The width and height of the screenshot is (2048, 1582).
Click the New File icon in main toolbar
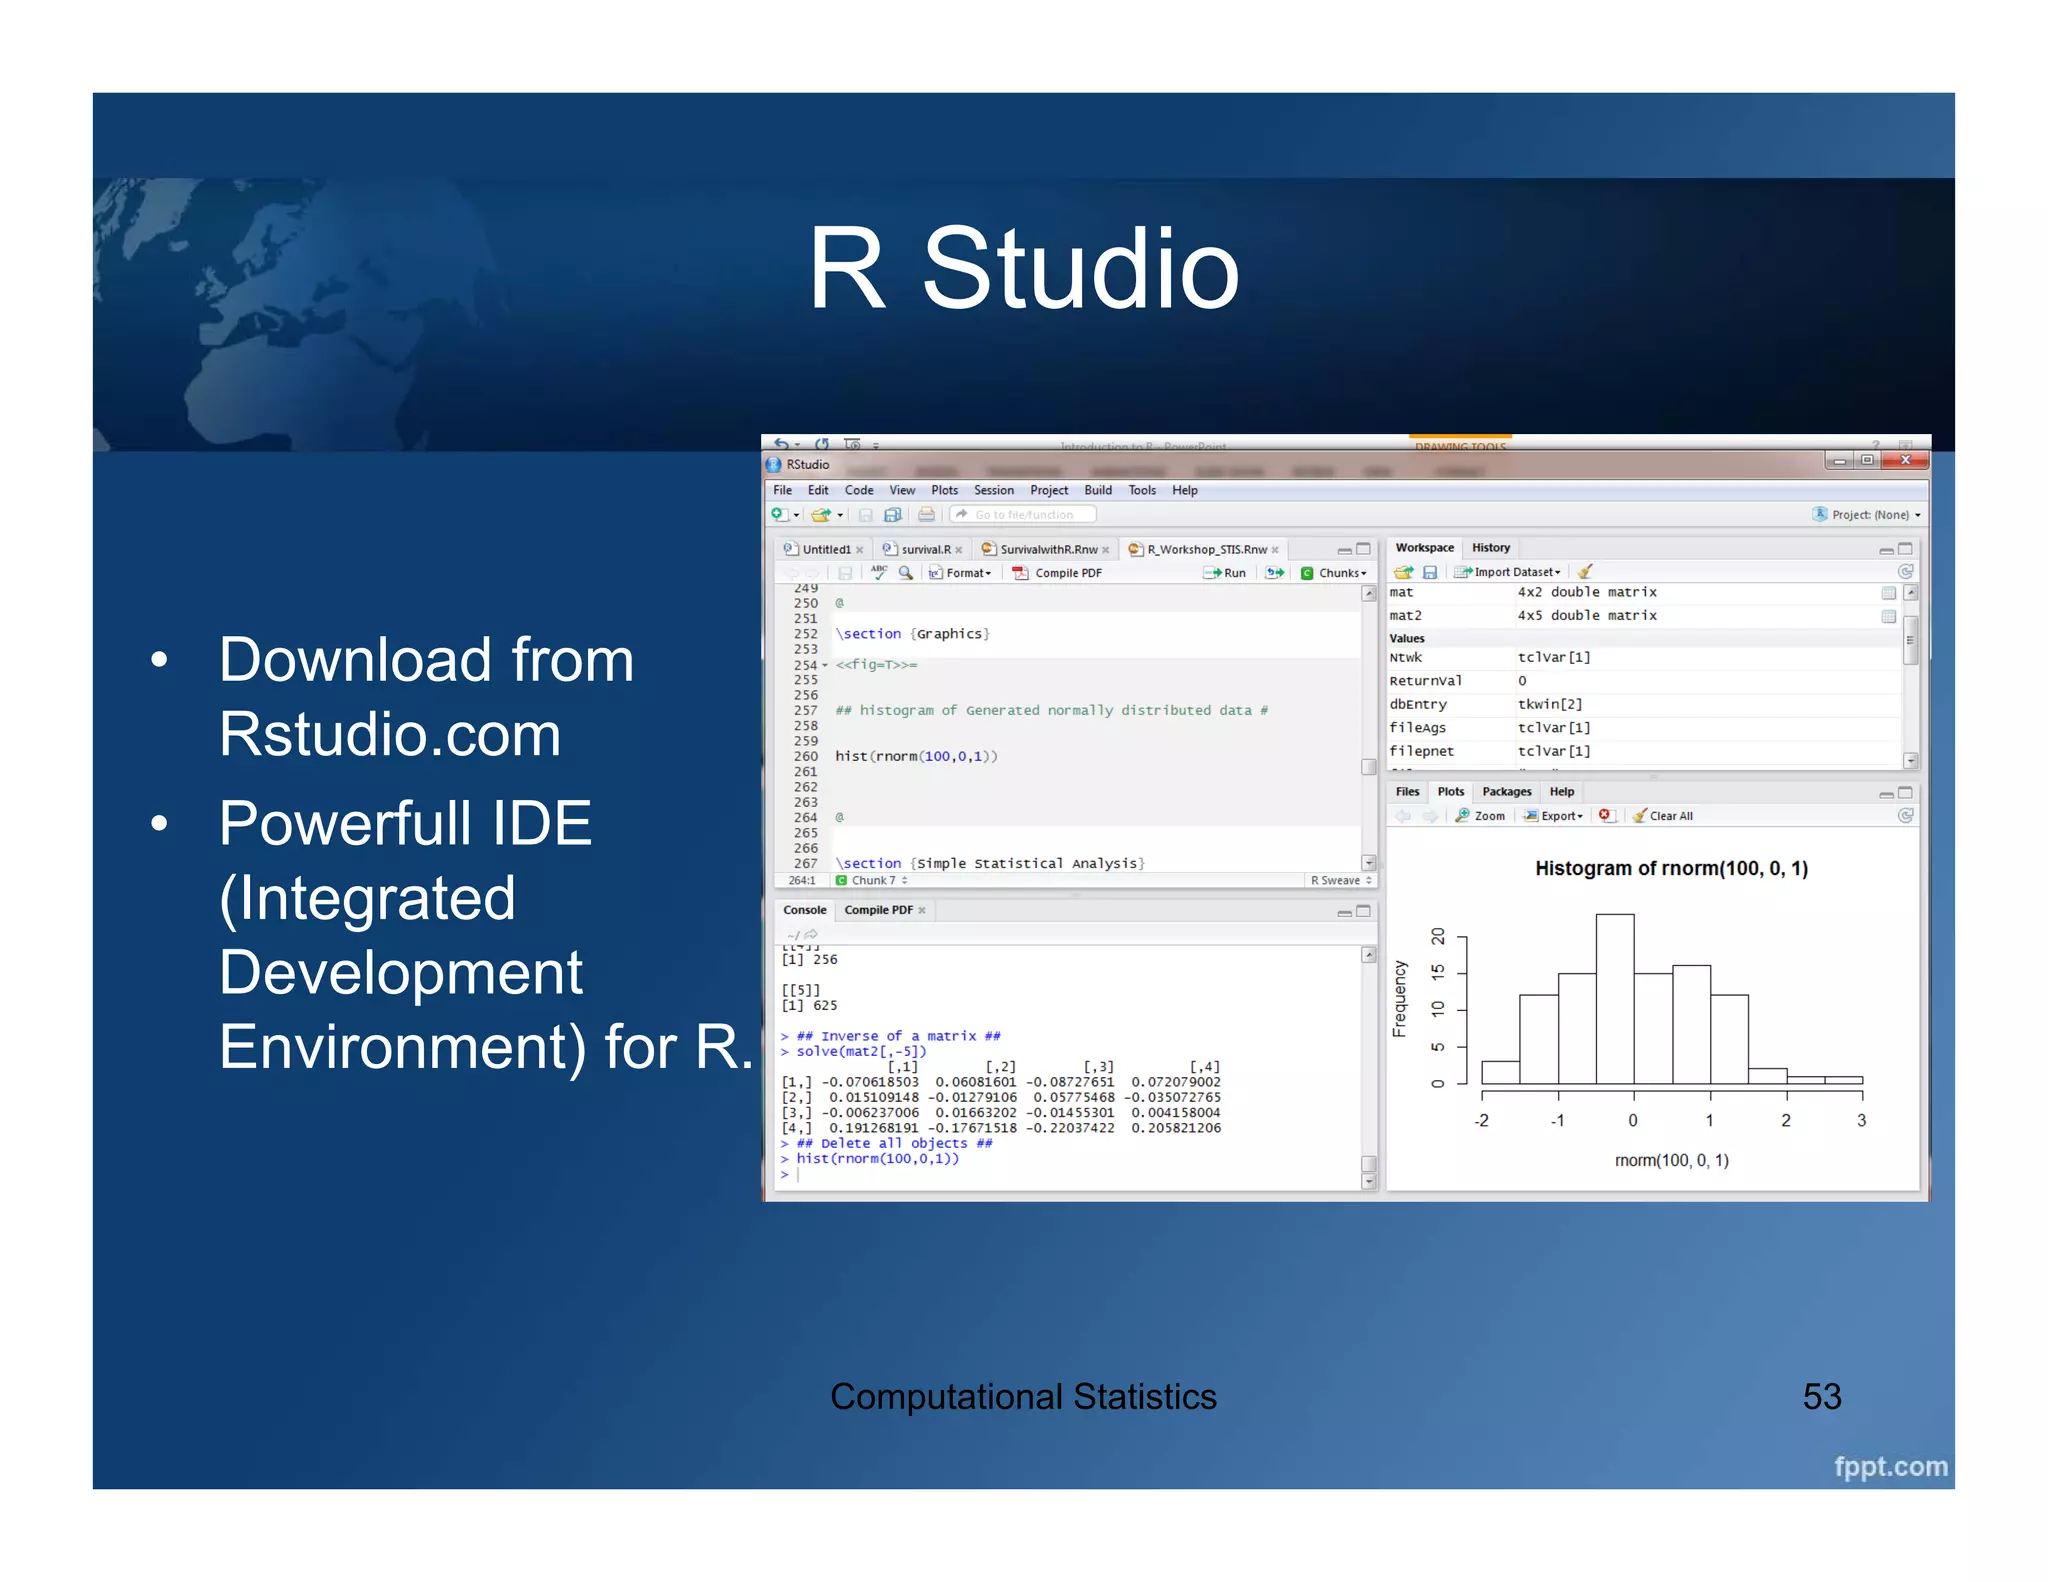point(779,514)
